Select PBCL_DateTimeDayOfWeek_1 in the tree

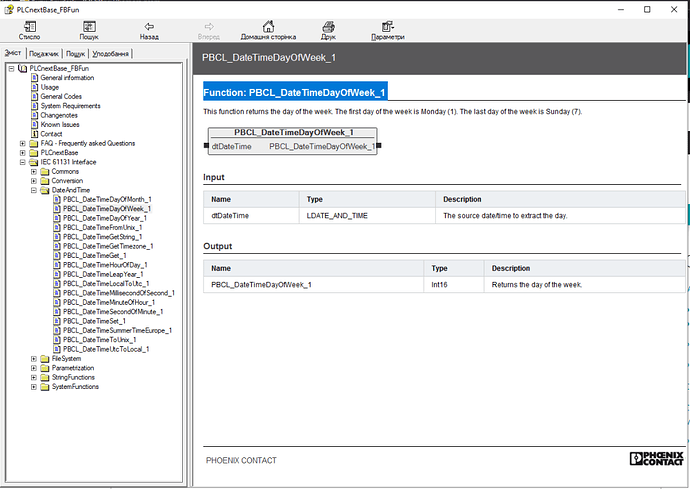click(x=106, y=209)
